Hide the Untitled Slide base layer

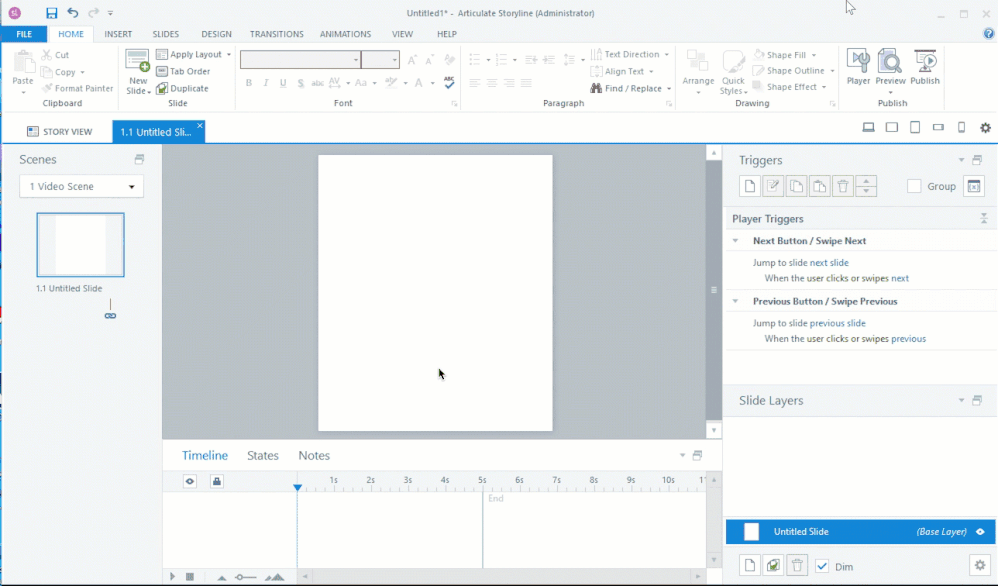pyautogui.click(x=980, y=532)
